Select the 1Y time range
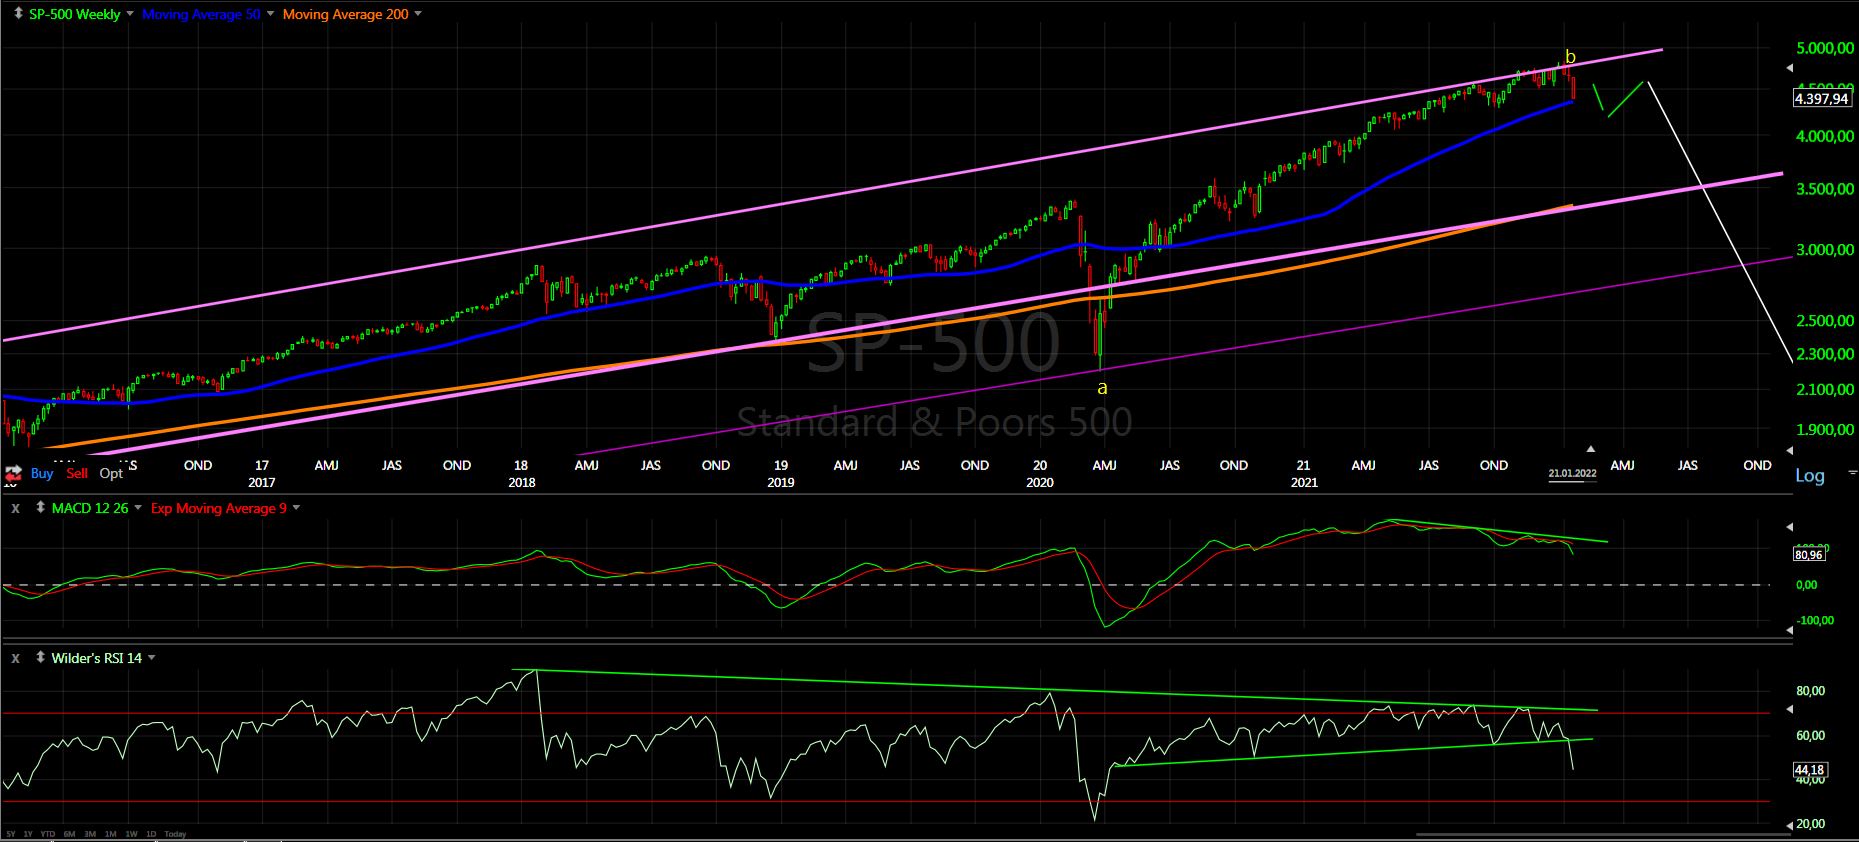Viewport: 1859px width, 842px height. click(28, 834)
